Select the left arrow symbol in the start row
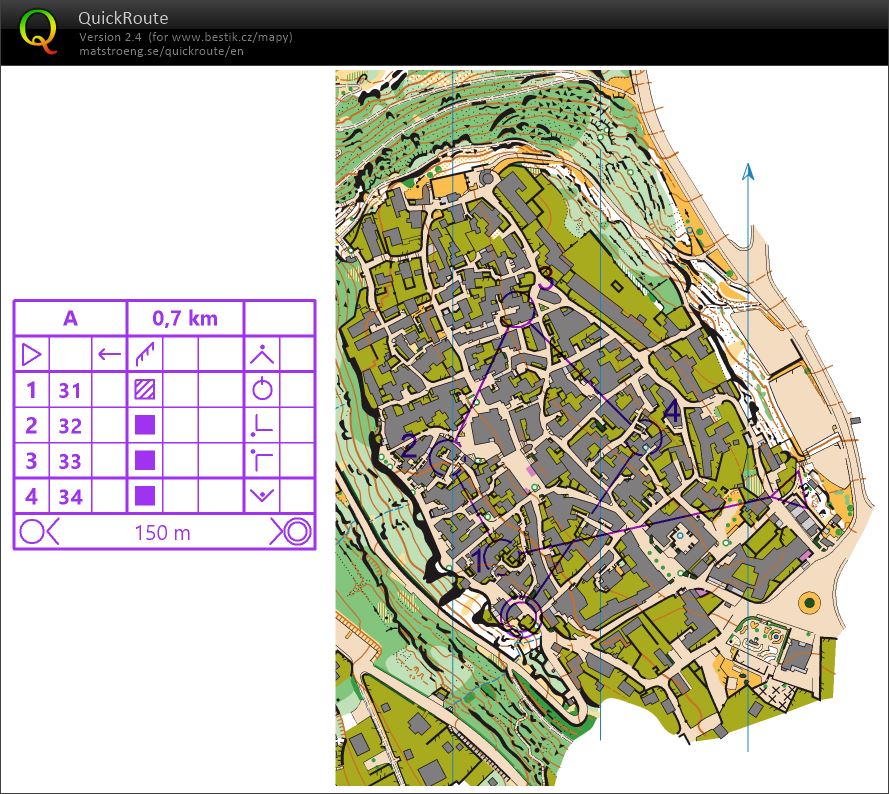The height and width of the screenshot is (794, 889). pos(109,353)
